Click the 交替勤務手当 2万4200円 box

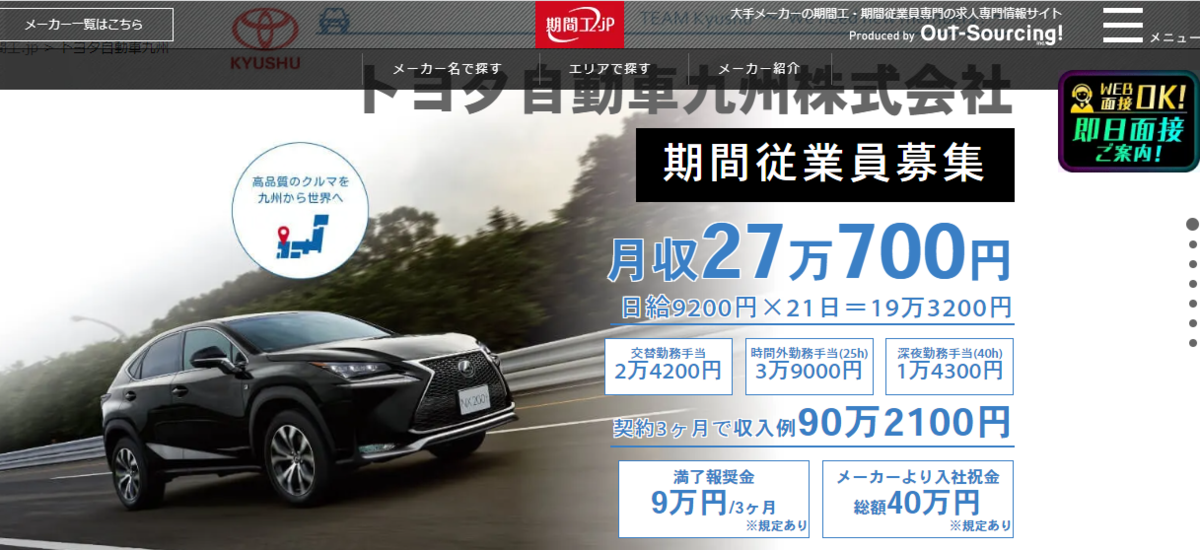tap(667, 366)
